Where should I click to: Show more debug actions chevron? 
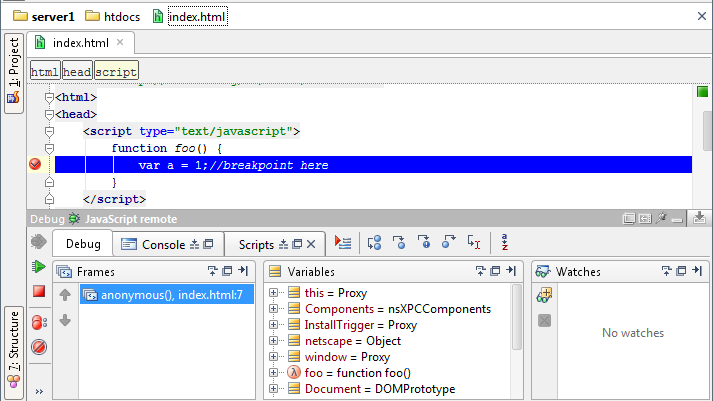39,391
